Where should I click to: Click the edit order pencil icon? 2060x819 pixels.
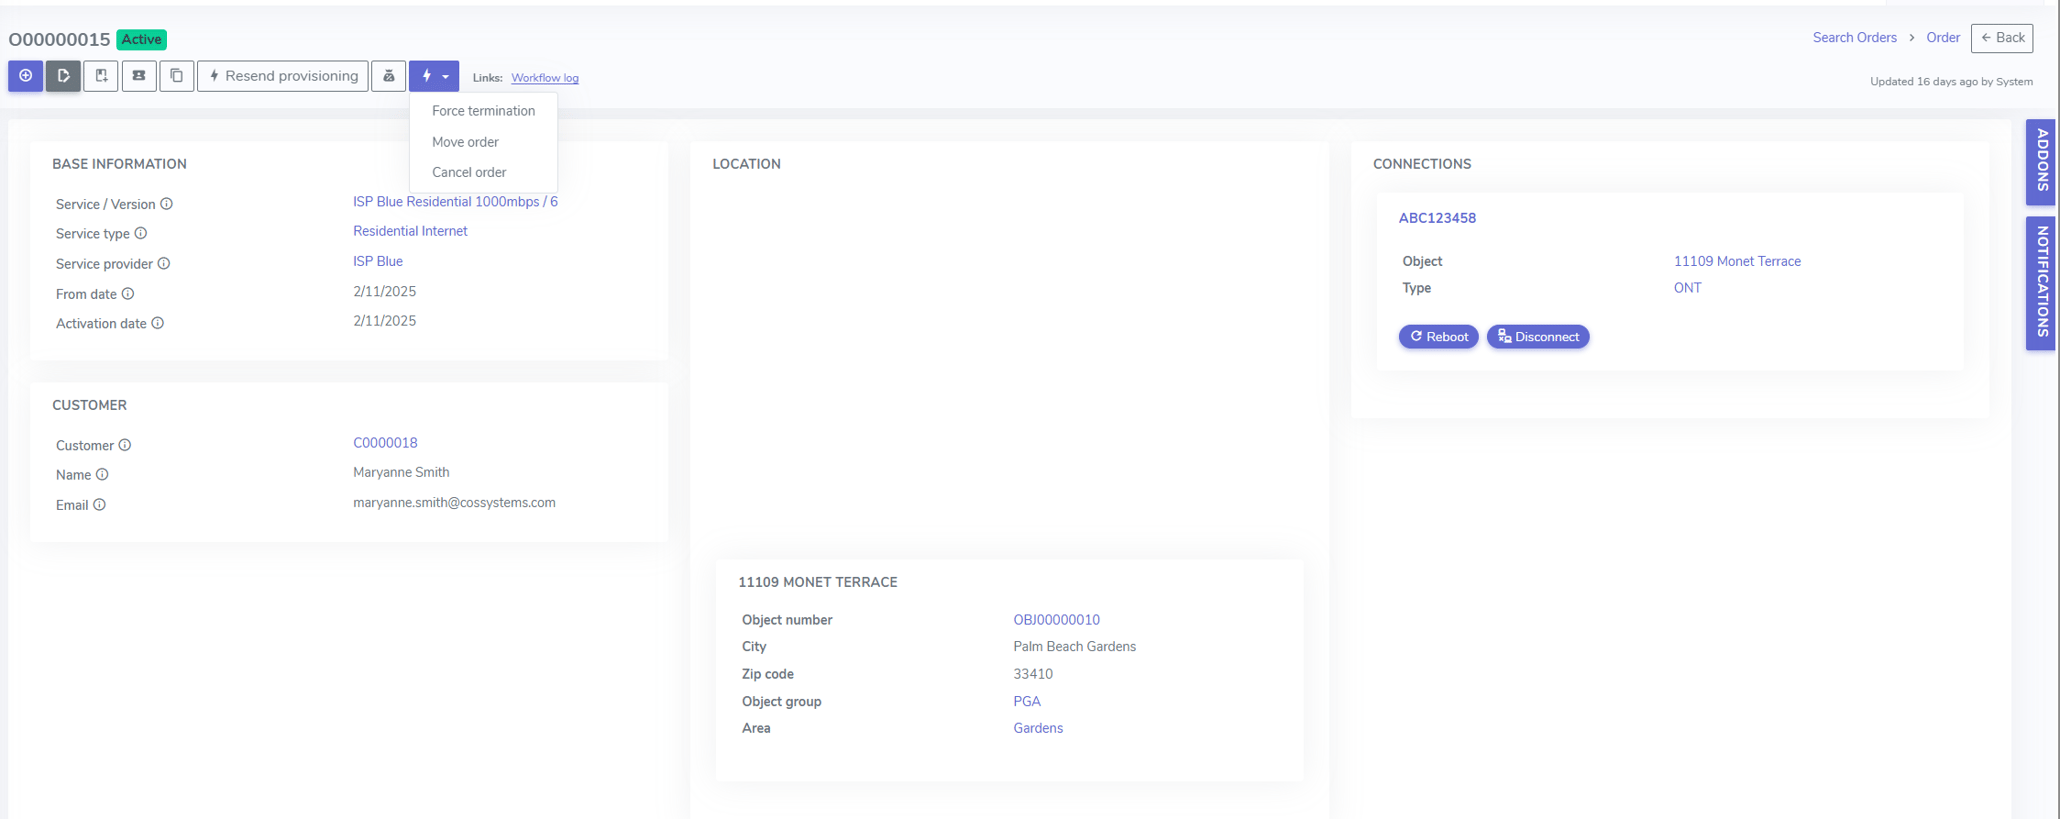click(x=63, y=76)
